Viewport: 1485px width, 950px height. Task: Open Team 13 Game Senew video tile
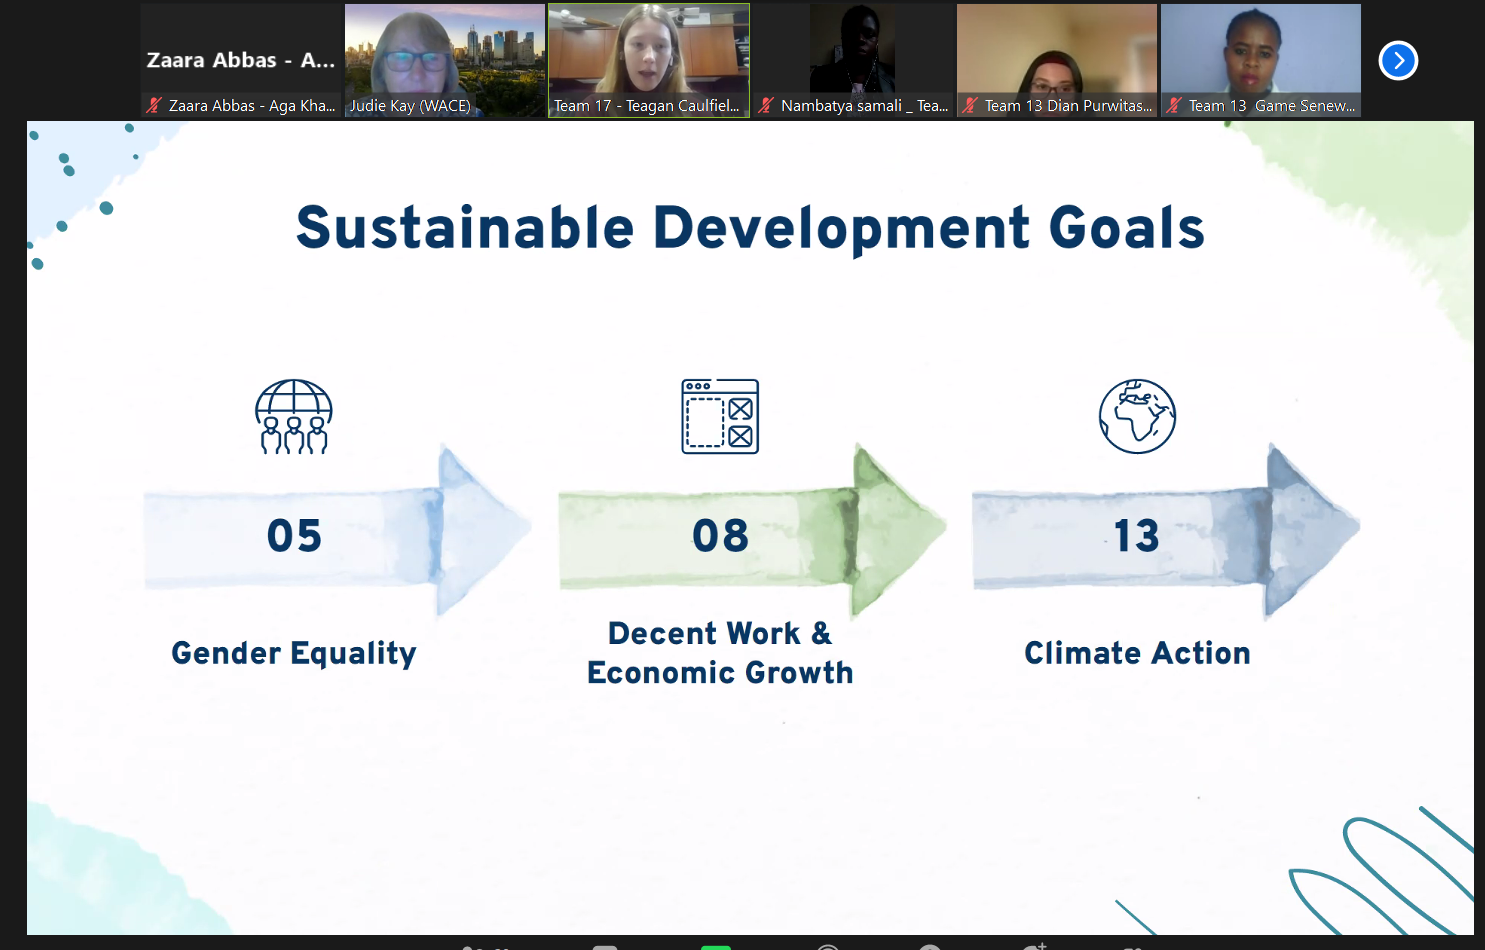coord(1261,55)
